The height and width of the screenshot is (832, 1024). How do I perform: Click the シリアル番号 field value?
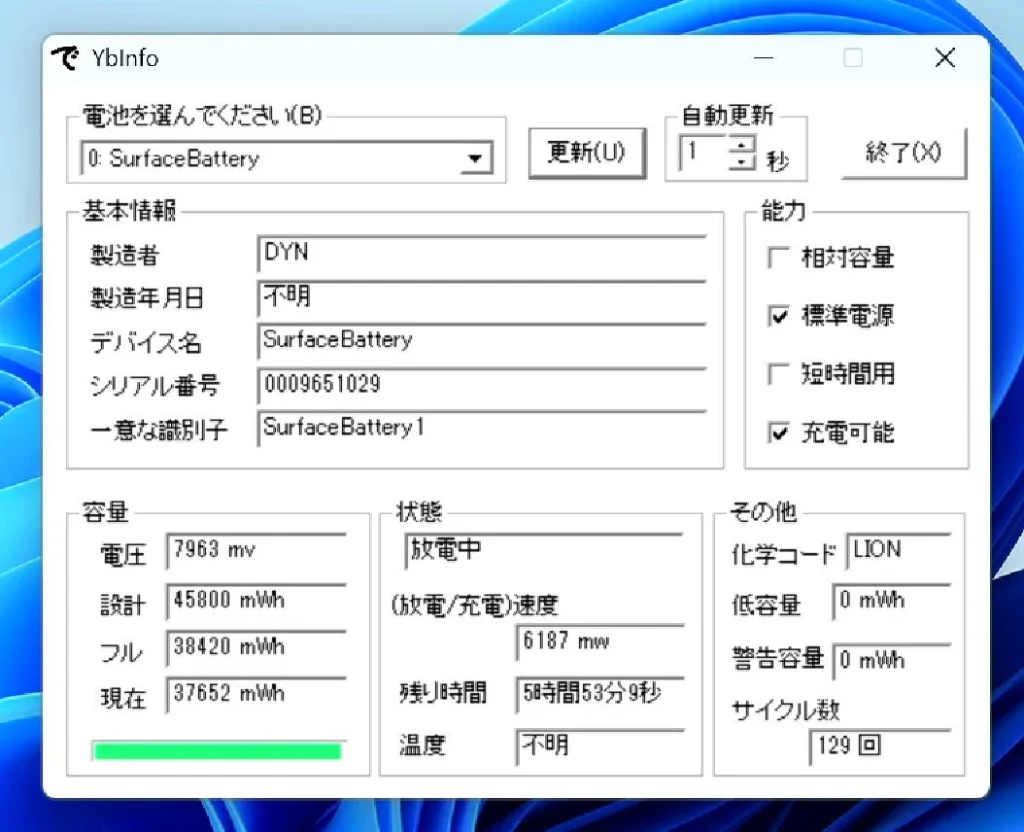point(480,385)
